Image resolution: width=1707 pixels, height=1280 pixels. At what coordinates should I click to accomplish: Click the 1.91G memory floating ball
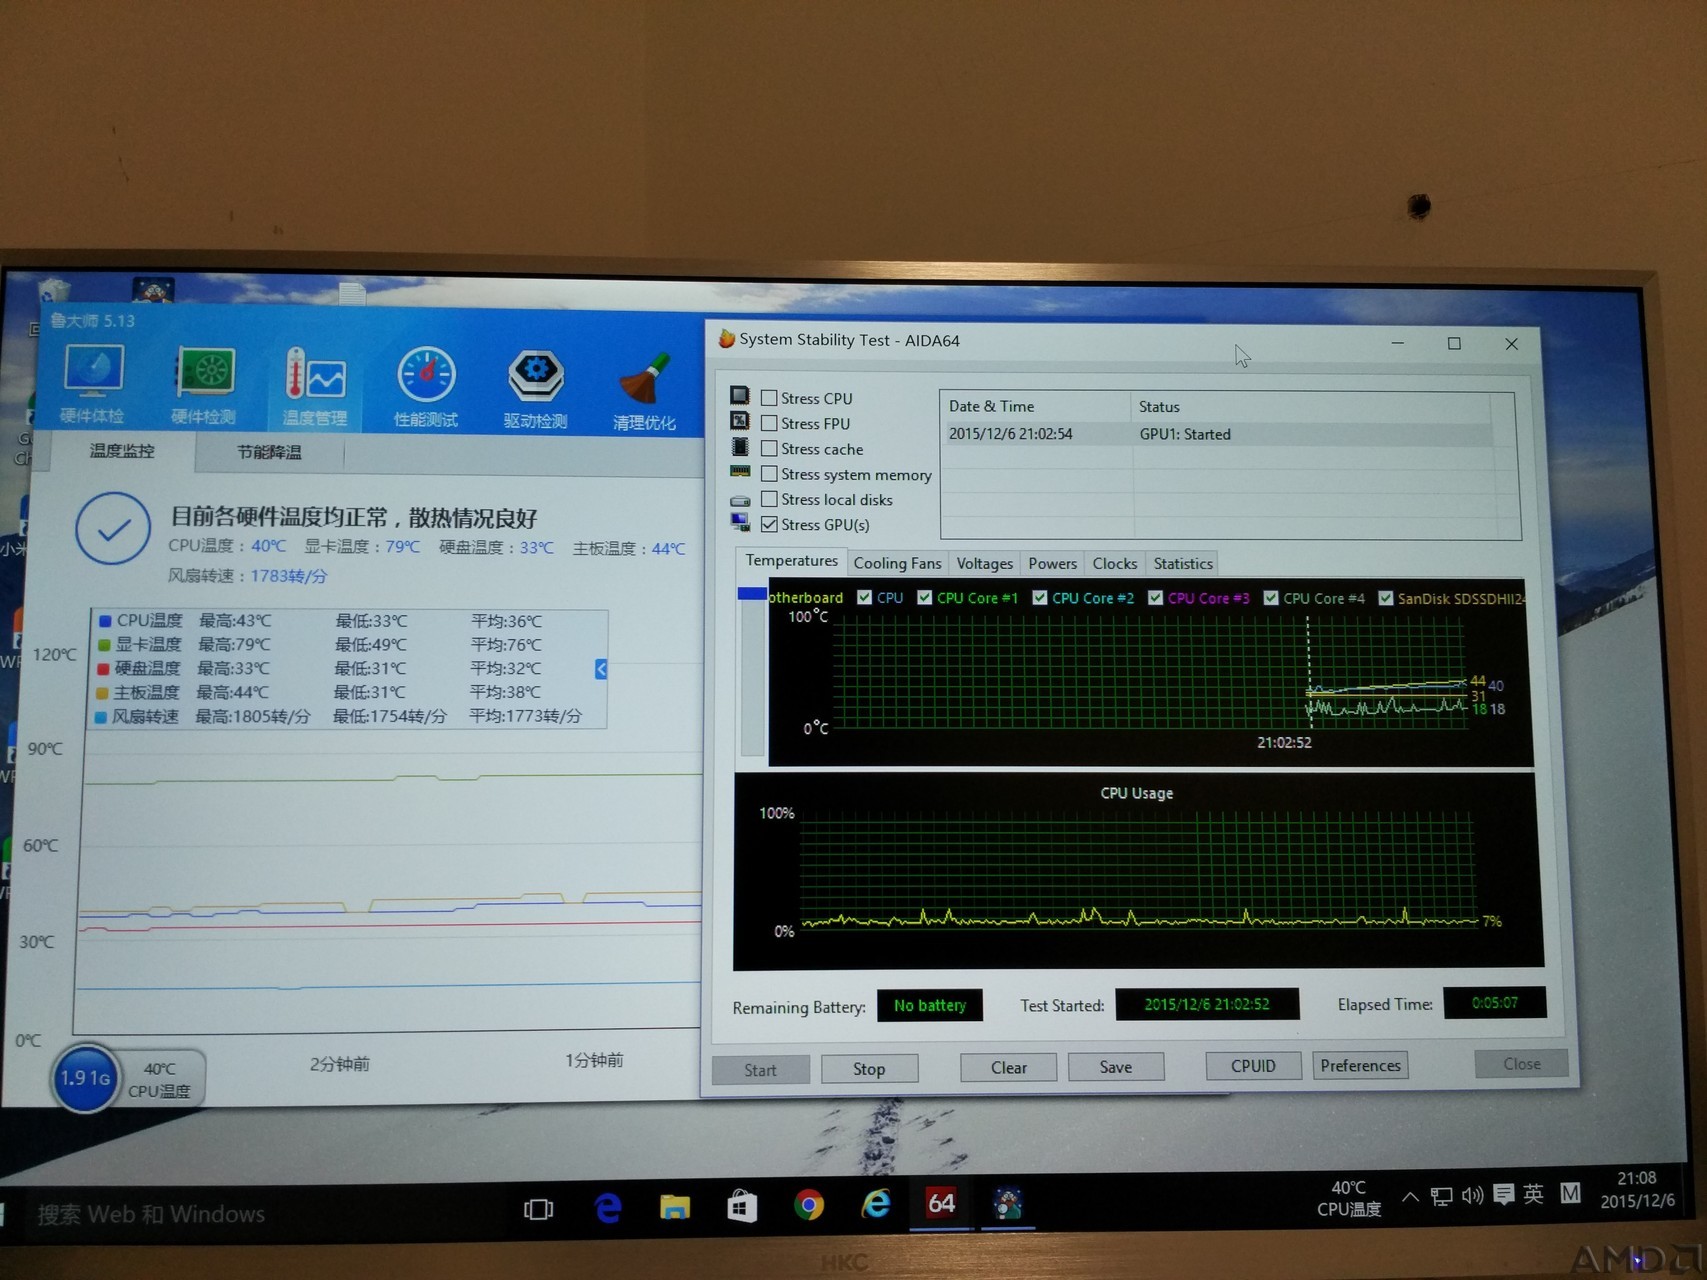(84, 1078)
